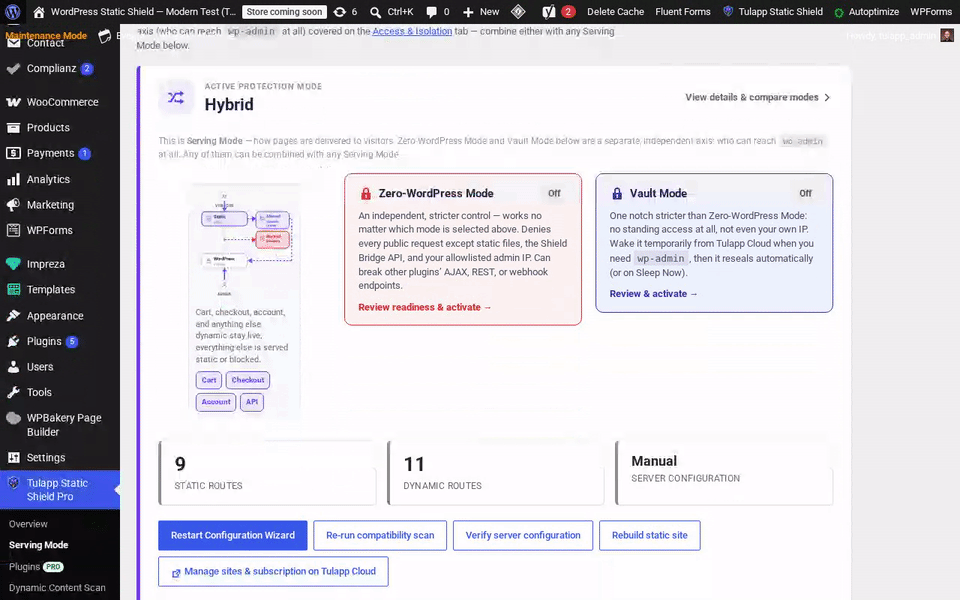Open Autoptimize admin bar menu
The image size is (960, 600).
867,12
